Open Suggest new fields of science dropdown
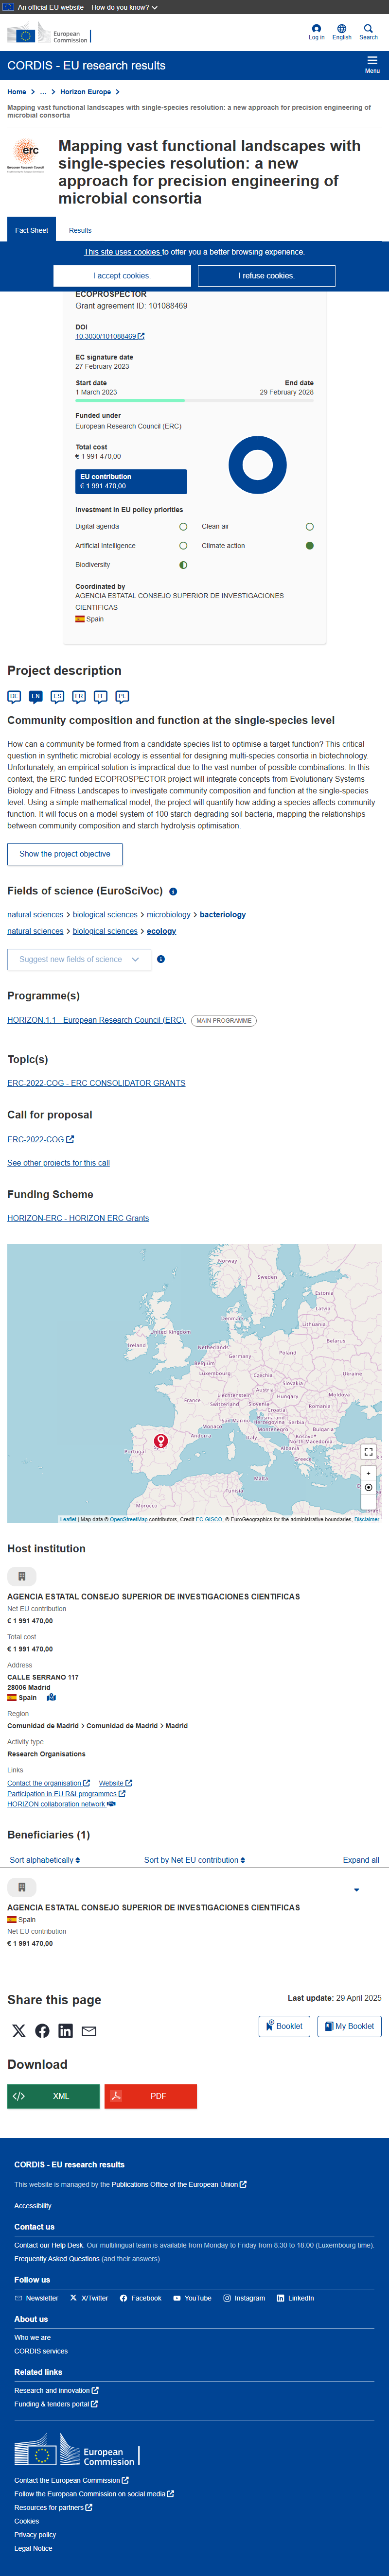 pos(79,959)
